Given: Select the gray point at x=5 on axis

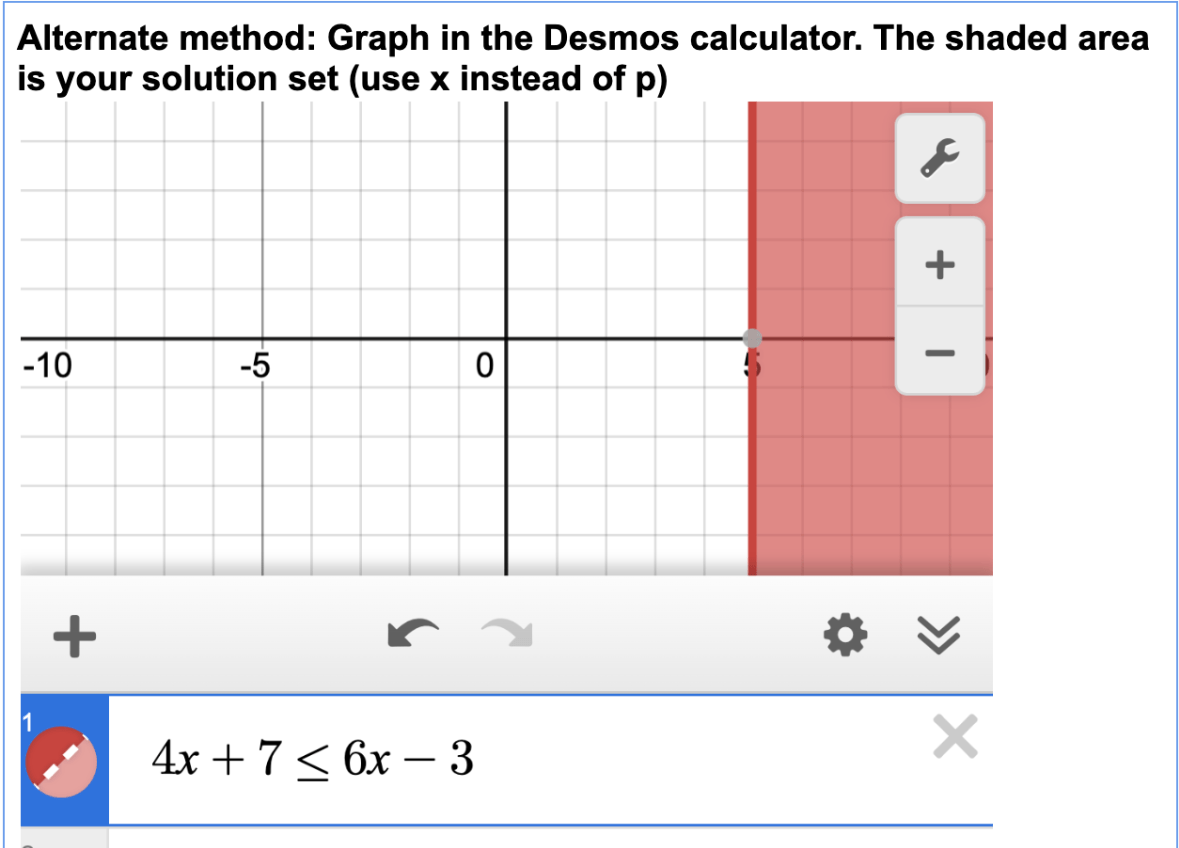Looking at the screenshot, I should [752, 338].
